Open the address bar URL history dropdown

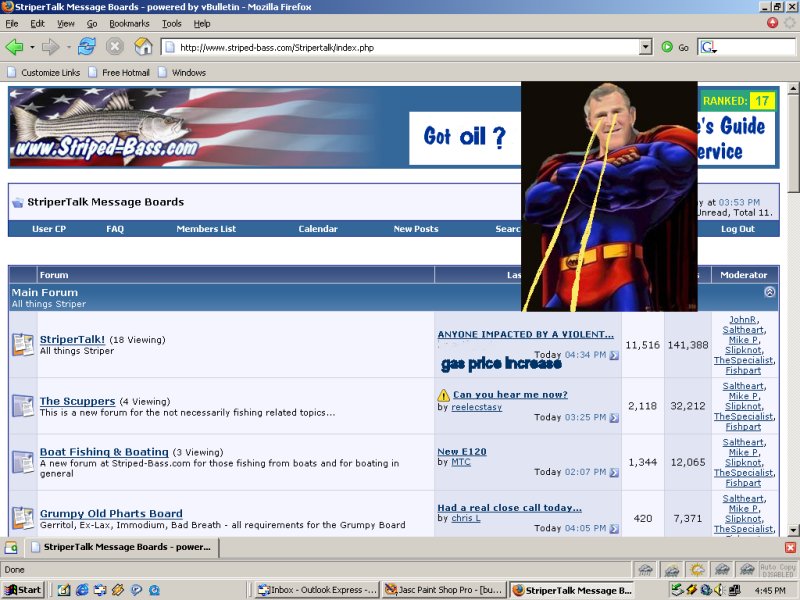[645, 47]
